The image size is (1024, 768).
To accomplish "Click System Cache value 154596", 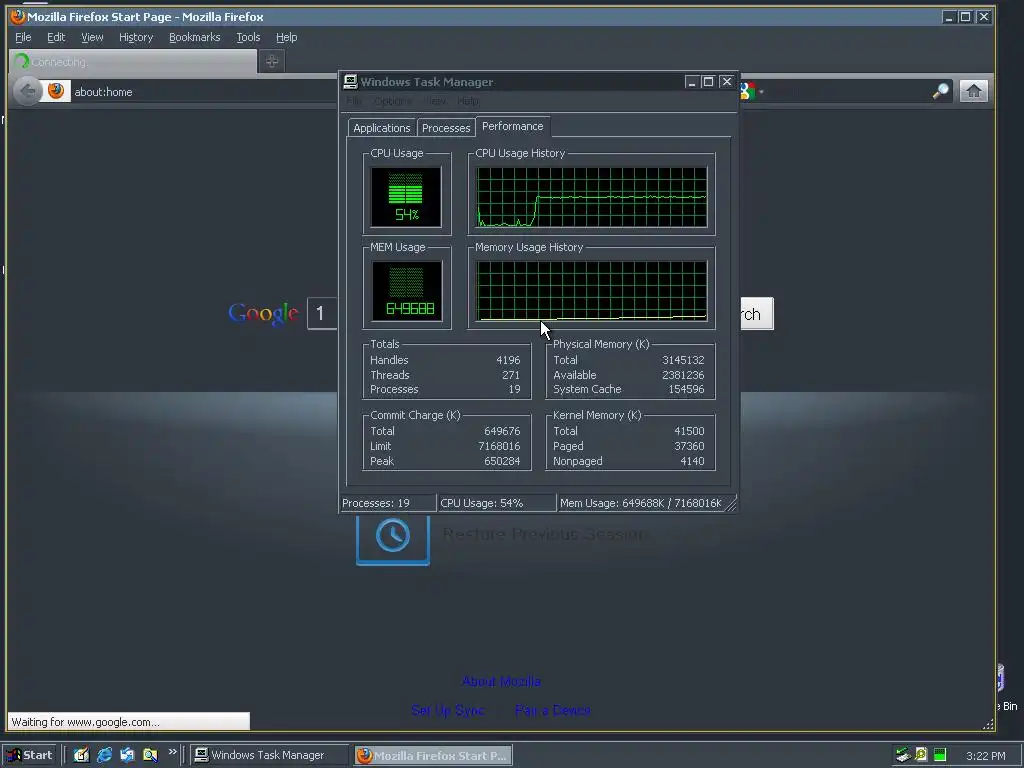I will (686, 389).
